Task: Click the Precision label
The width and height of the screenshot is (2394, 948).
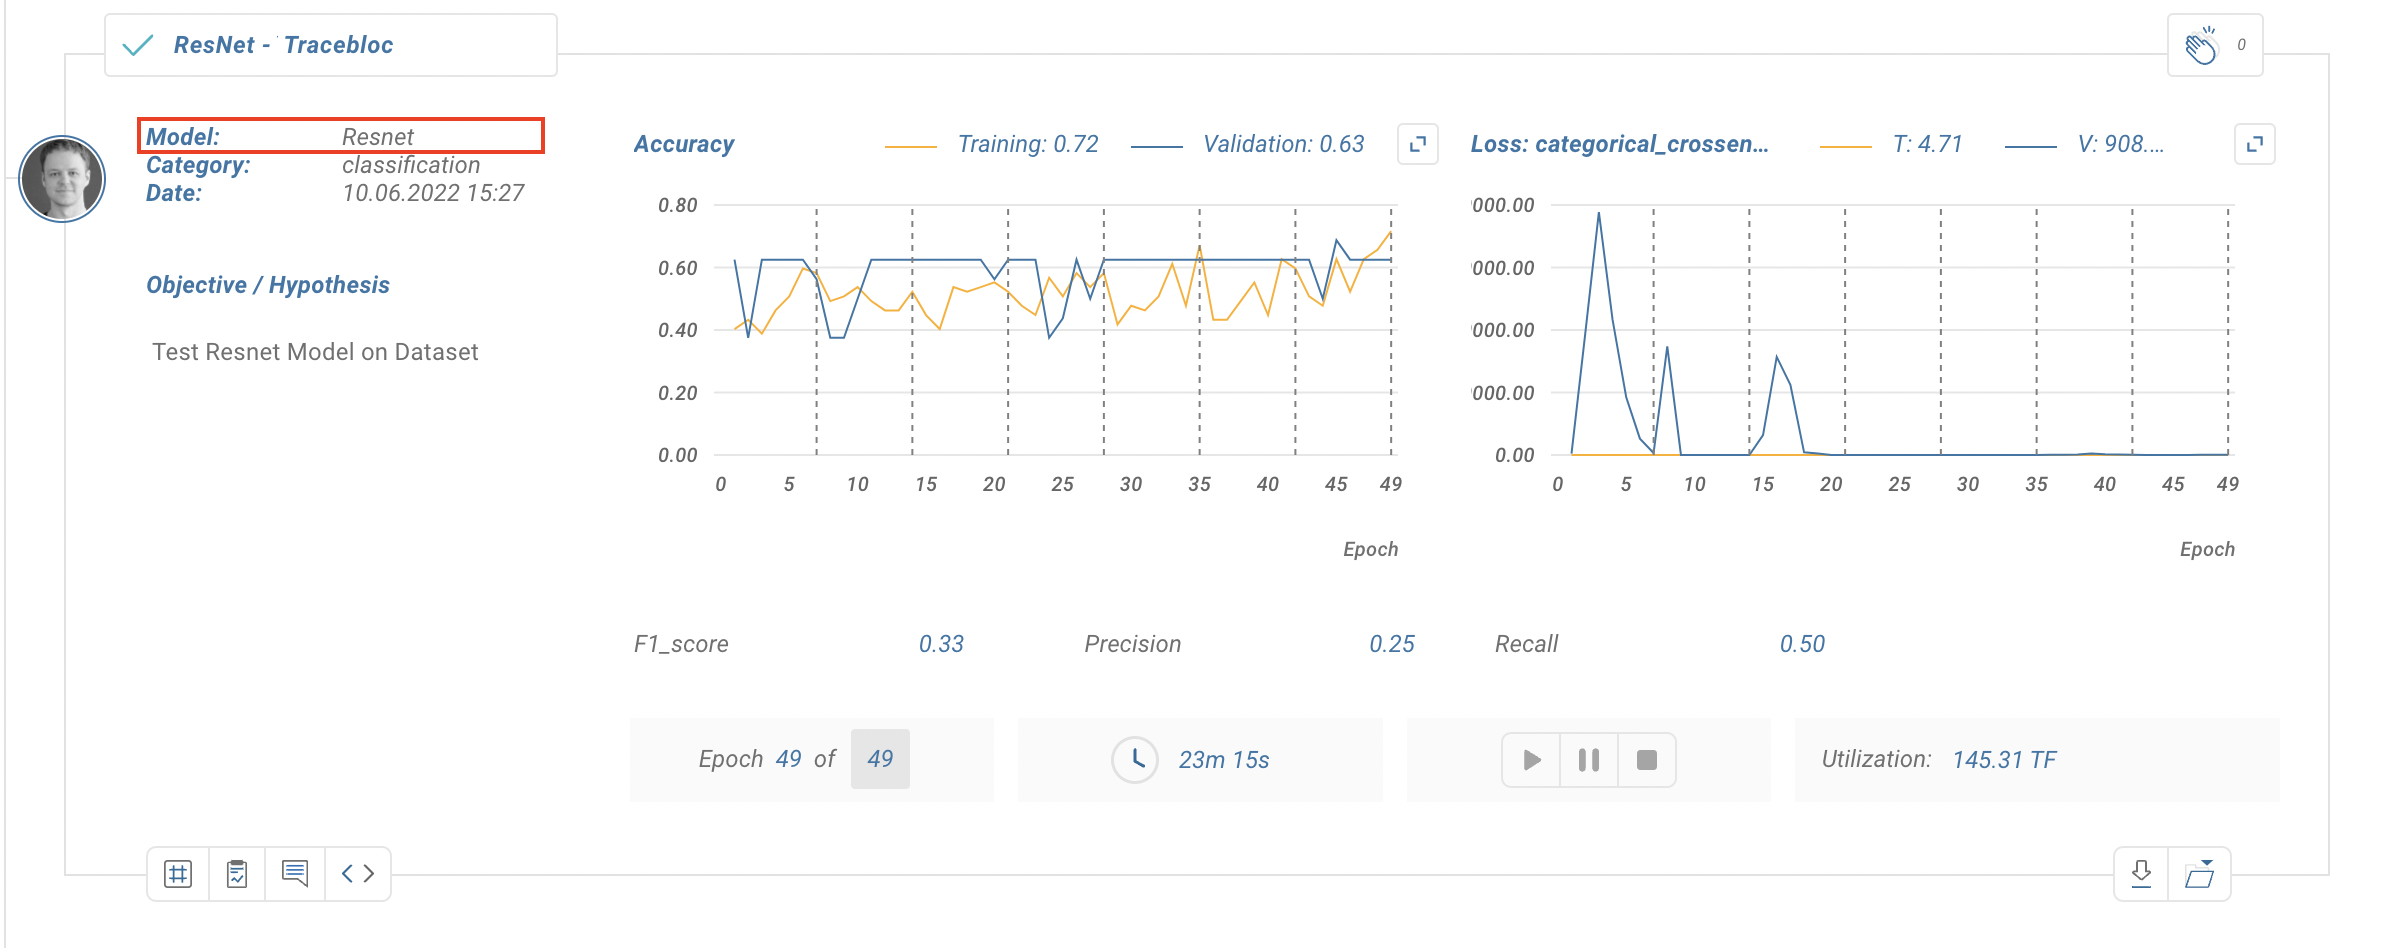Action: pos(1133,644)
